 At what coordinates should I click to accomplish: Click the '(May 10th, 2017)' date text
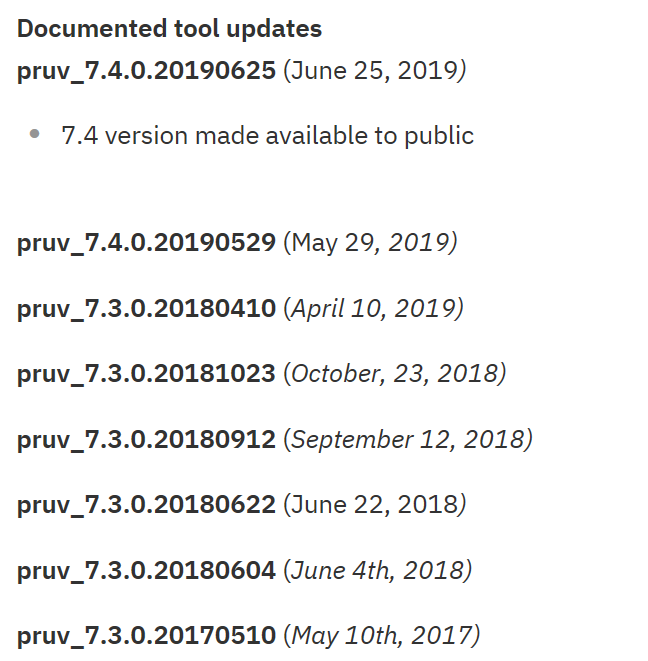(x=382, y=635)
